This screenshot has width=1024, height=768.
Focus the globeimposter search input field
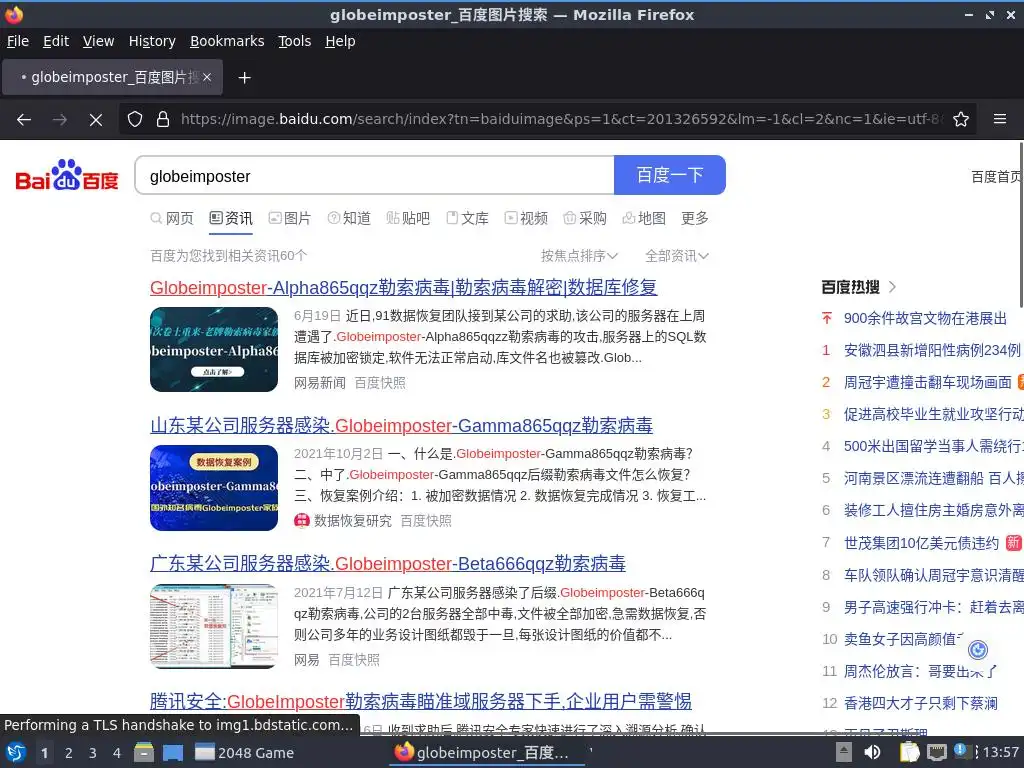(x=375, y=175)
